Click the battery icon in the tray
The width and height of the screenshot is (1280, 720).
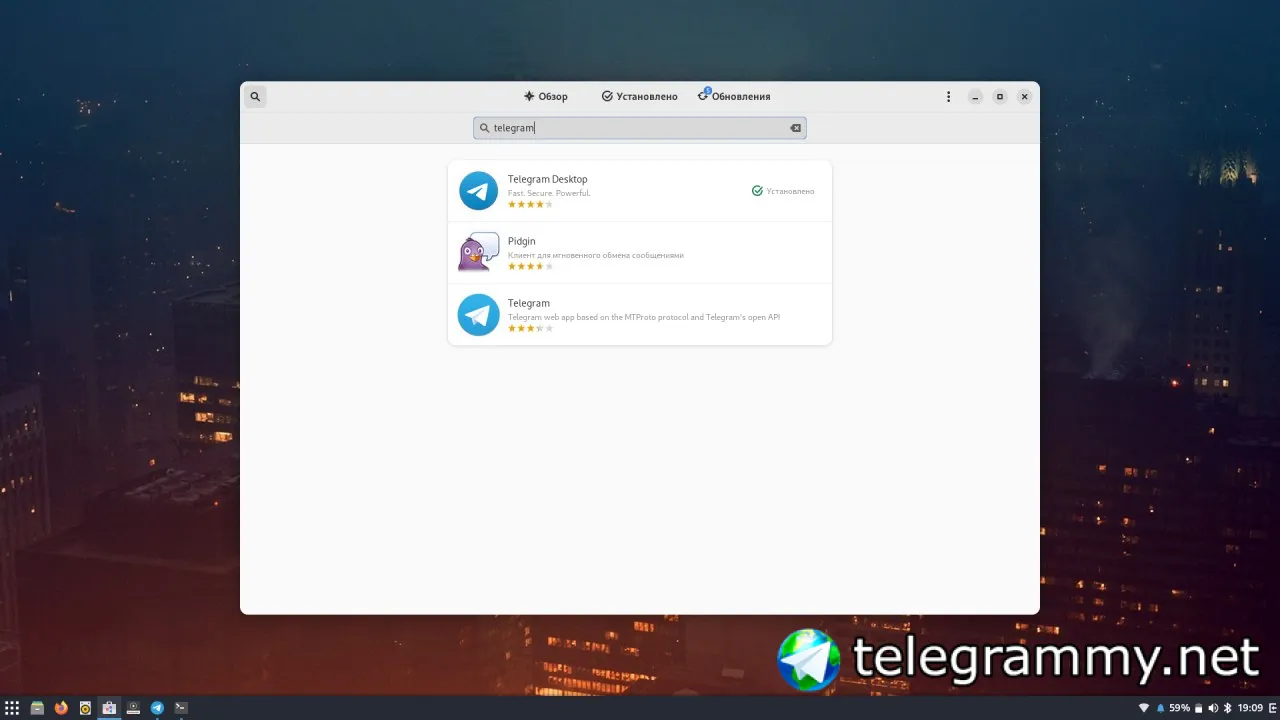(x=1198, y=708)
